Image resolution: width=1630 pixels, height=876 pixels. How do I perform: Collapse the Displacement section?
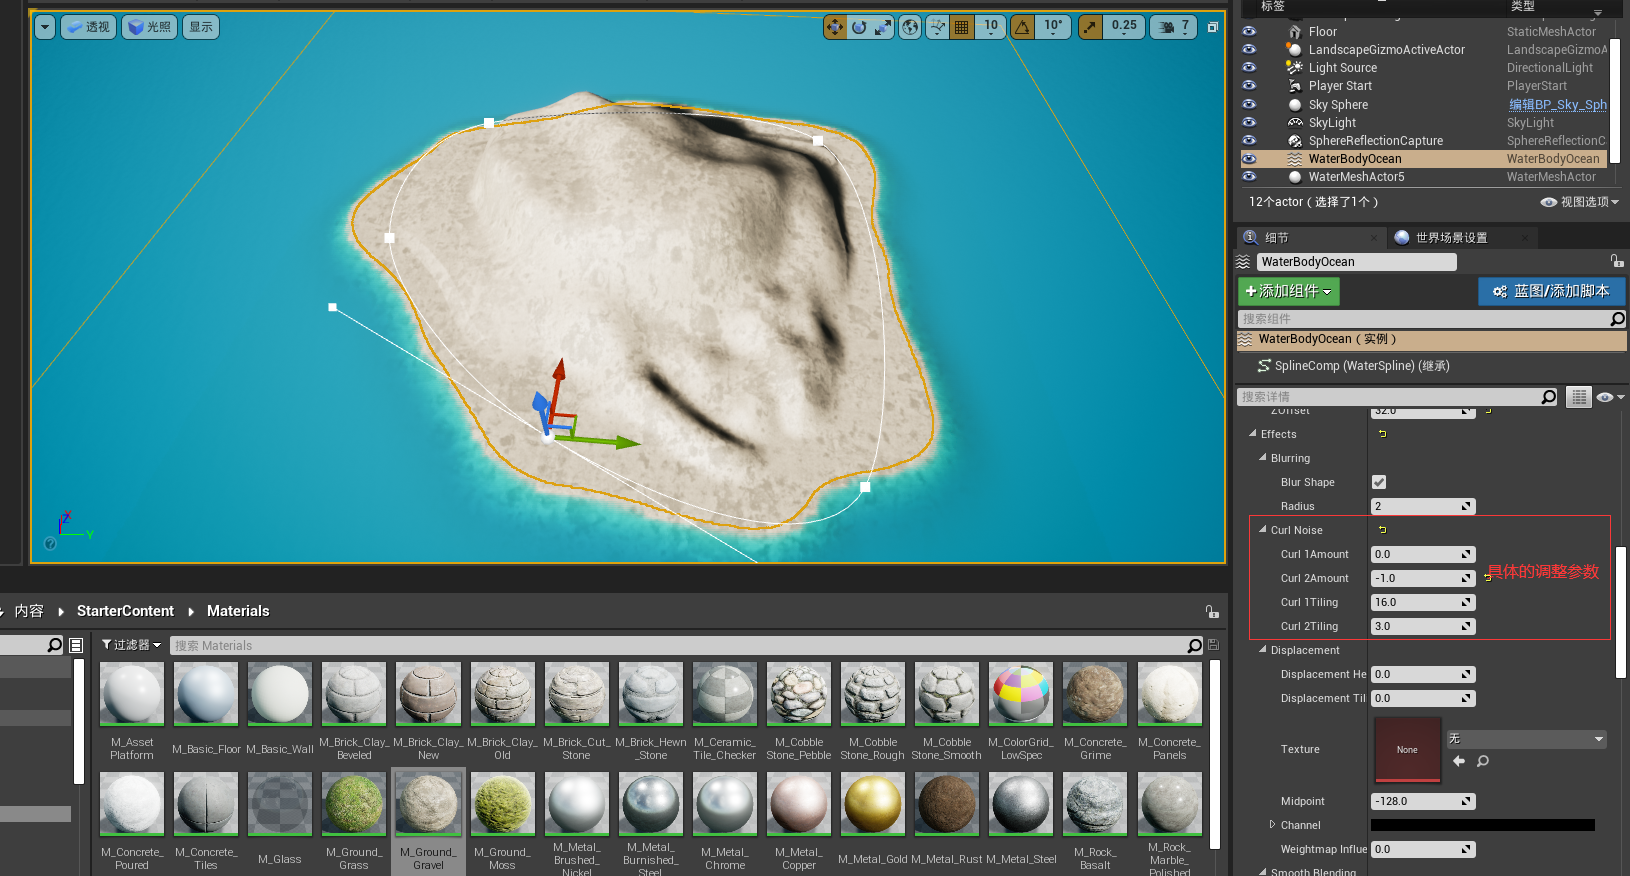(1263, 650)
